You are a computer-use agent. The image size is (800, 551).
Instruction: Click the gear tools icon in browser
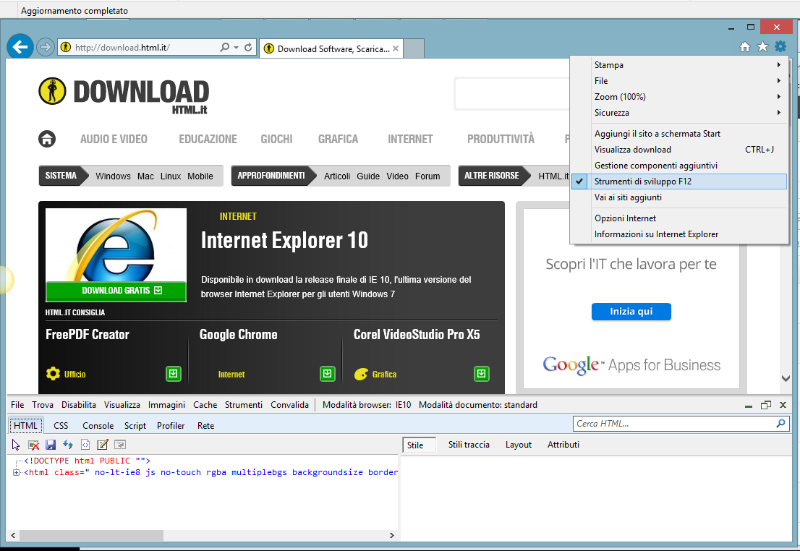(780, 47)
